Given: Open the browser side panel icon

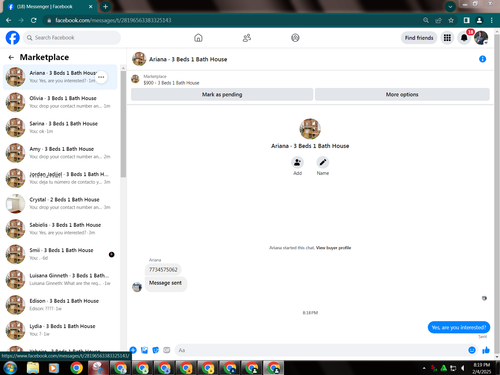Looking at the screenshot, I should [x=466, y=20].
